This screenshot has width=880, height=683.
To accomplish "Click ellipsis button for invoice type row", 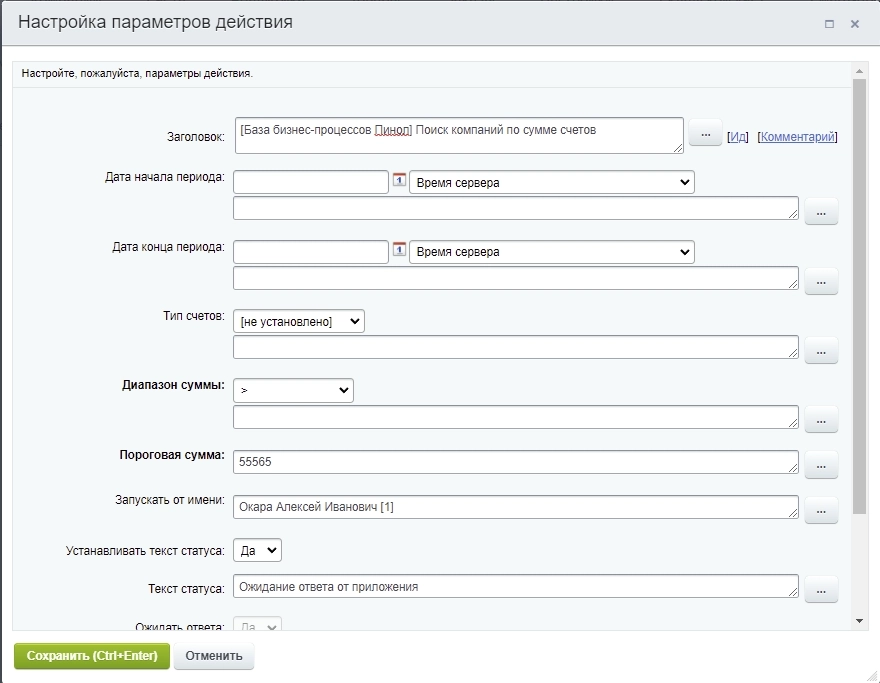I will pos(820,351).
